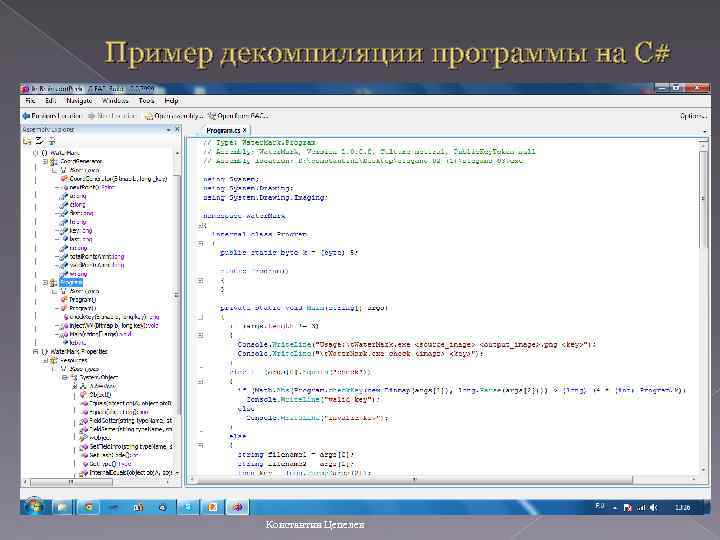Open the Edit menu
720x540 pixels.
50,101
